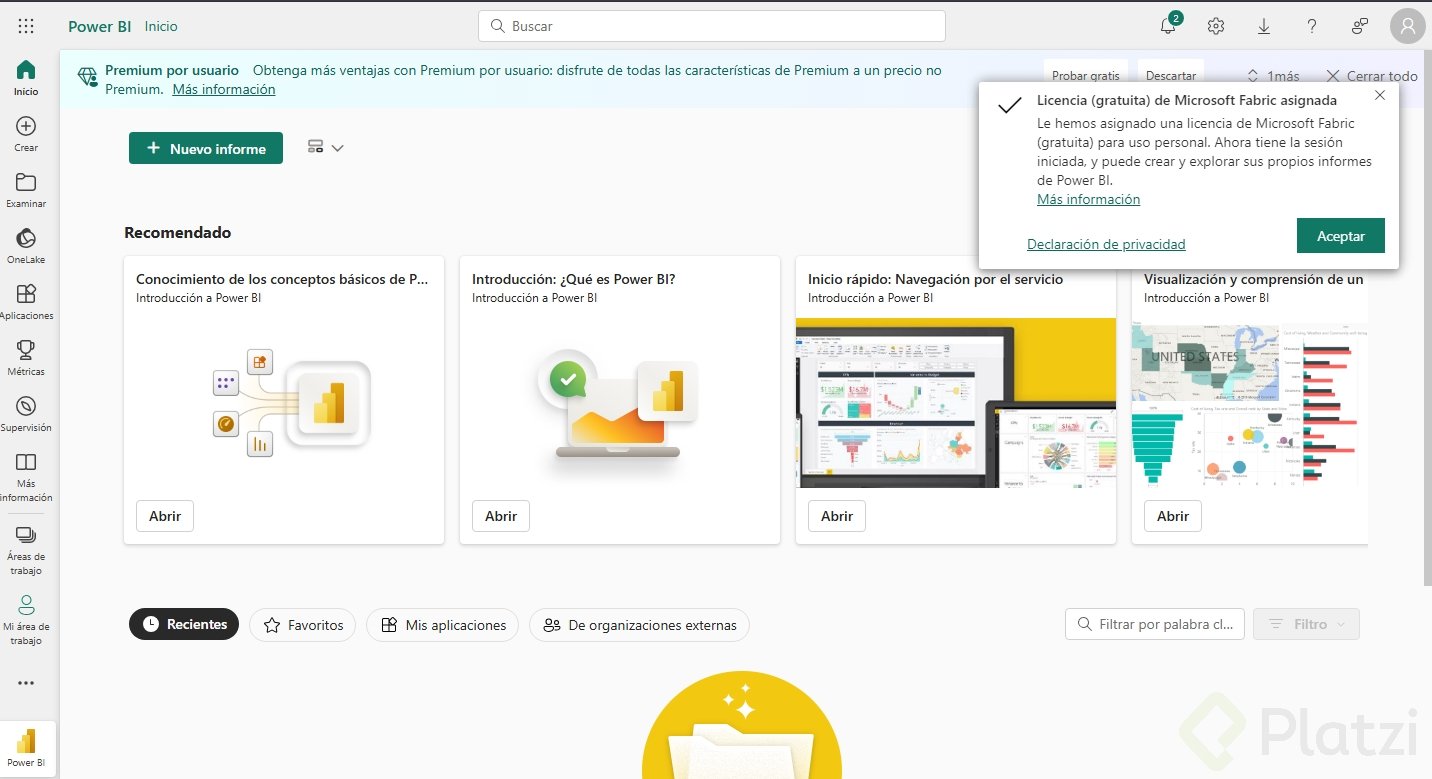Click Abrir on Inicio rápido card

837,516
